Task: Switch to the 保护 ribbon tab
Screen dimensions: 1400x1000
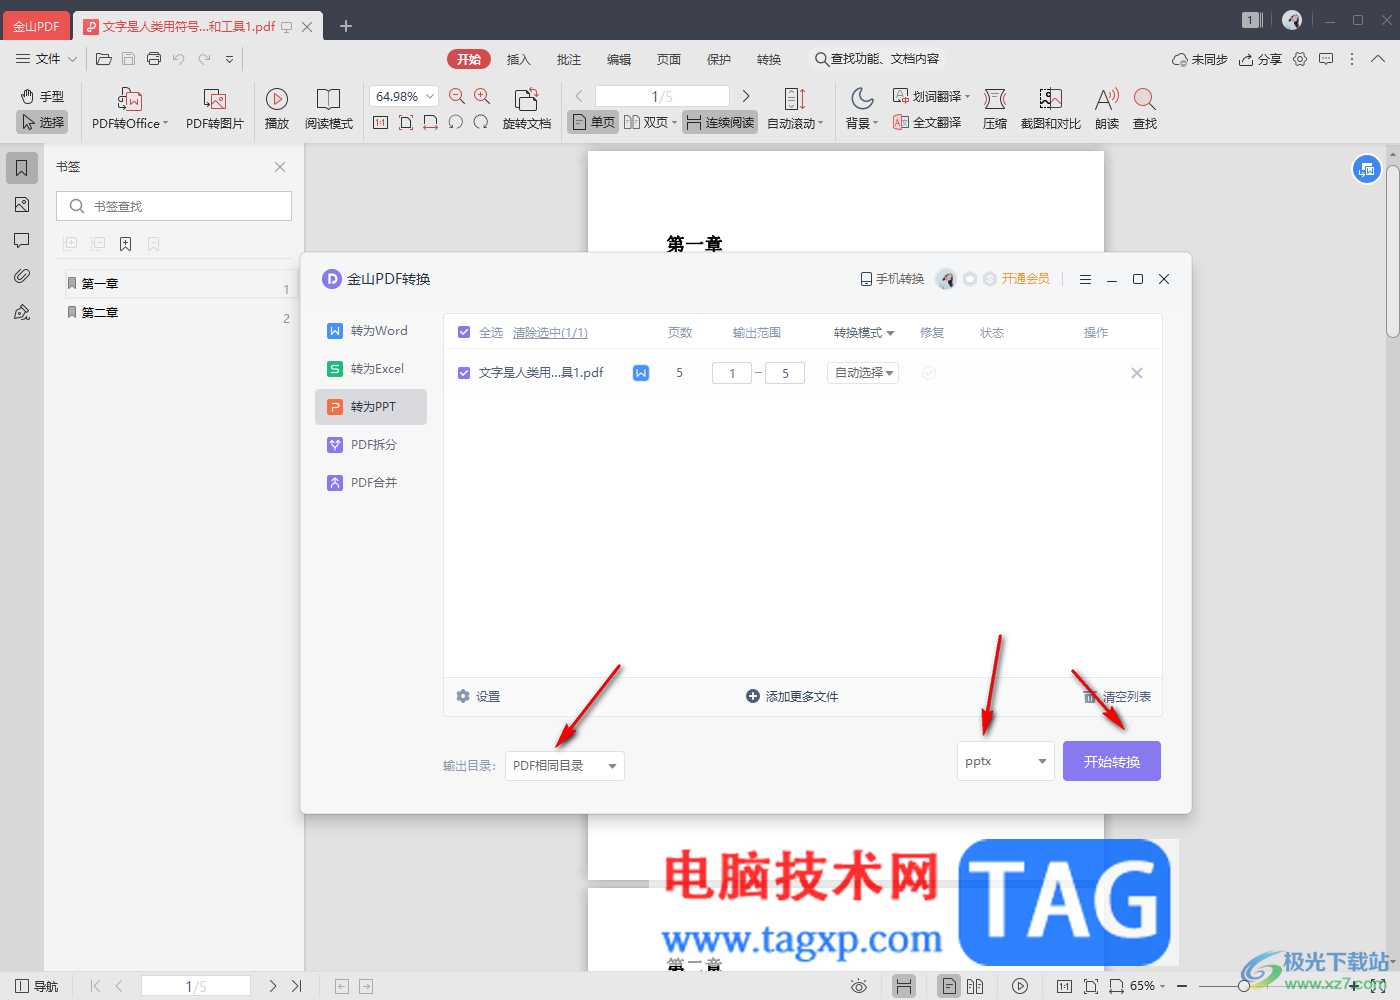Action: pyautogui.click(x=719, y=59)
